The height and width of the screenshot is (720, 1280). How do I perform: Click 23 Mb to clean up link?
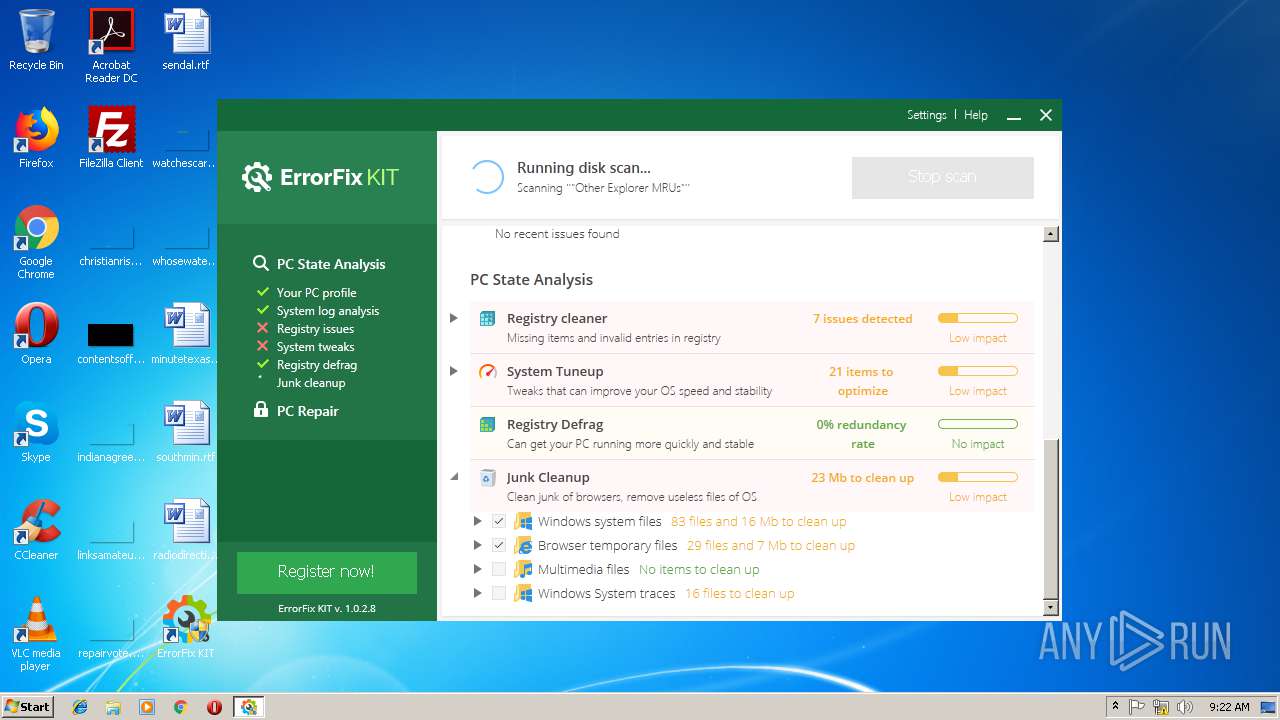tap(862, 478)
